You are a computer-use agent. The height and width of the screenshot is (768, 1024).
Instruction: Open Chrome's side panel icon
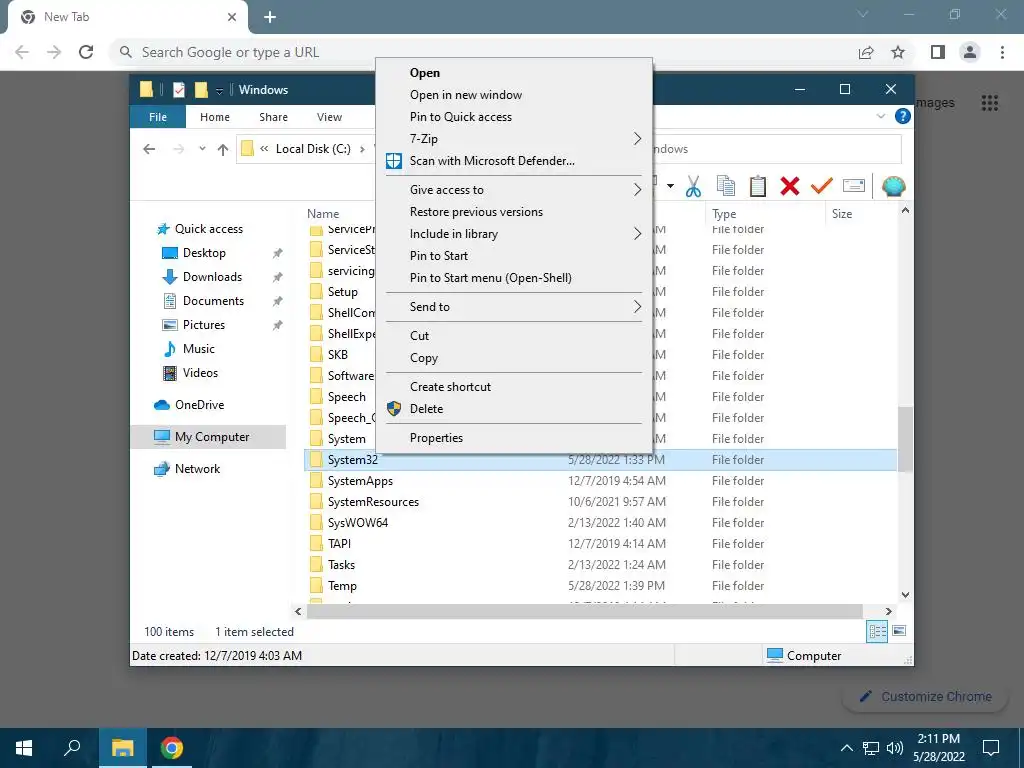point(938,52)
